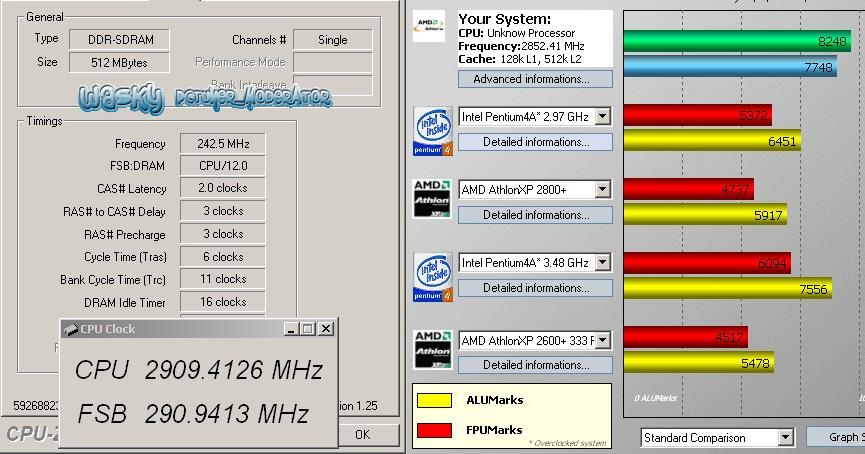Open Detailed informations for Pentium4A 3.48 GHz
Viewport: 865px width, 454px height.
click(x=535, y=287)
